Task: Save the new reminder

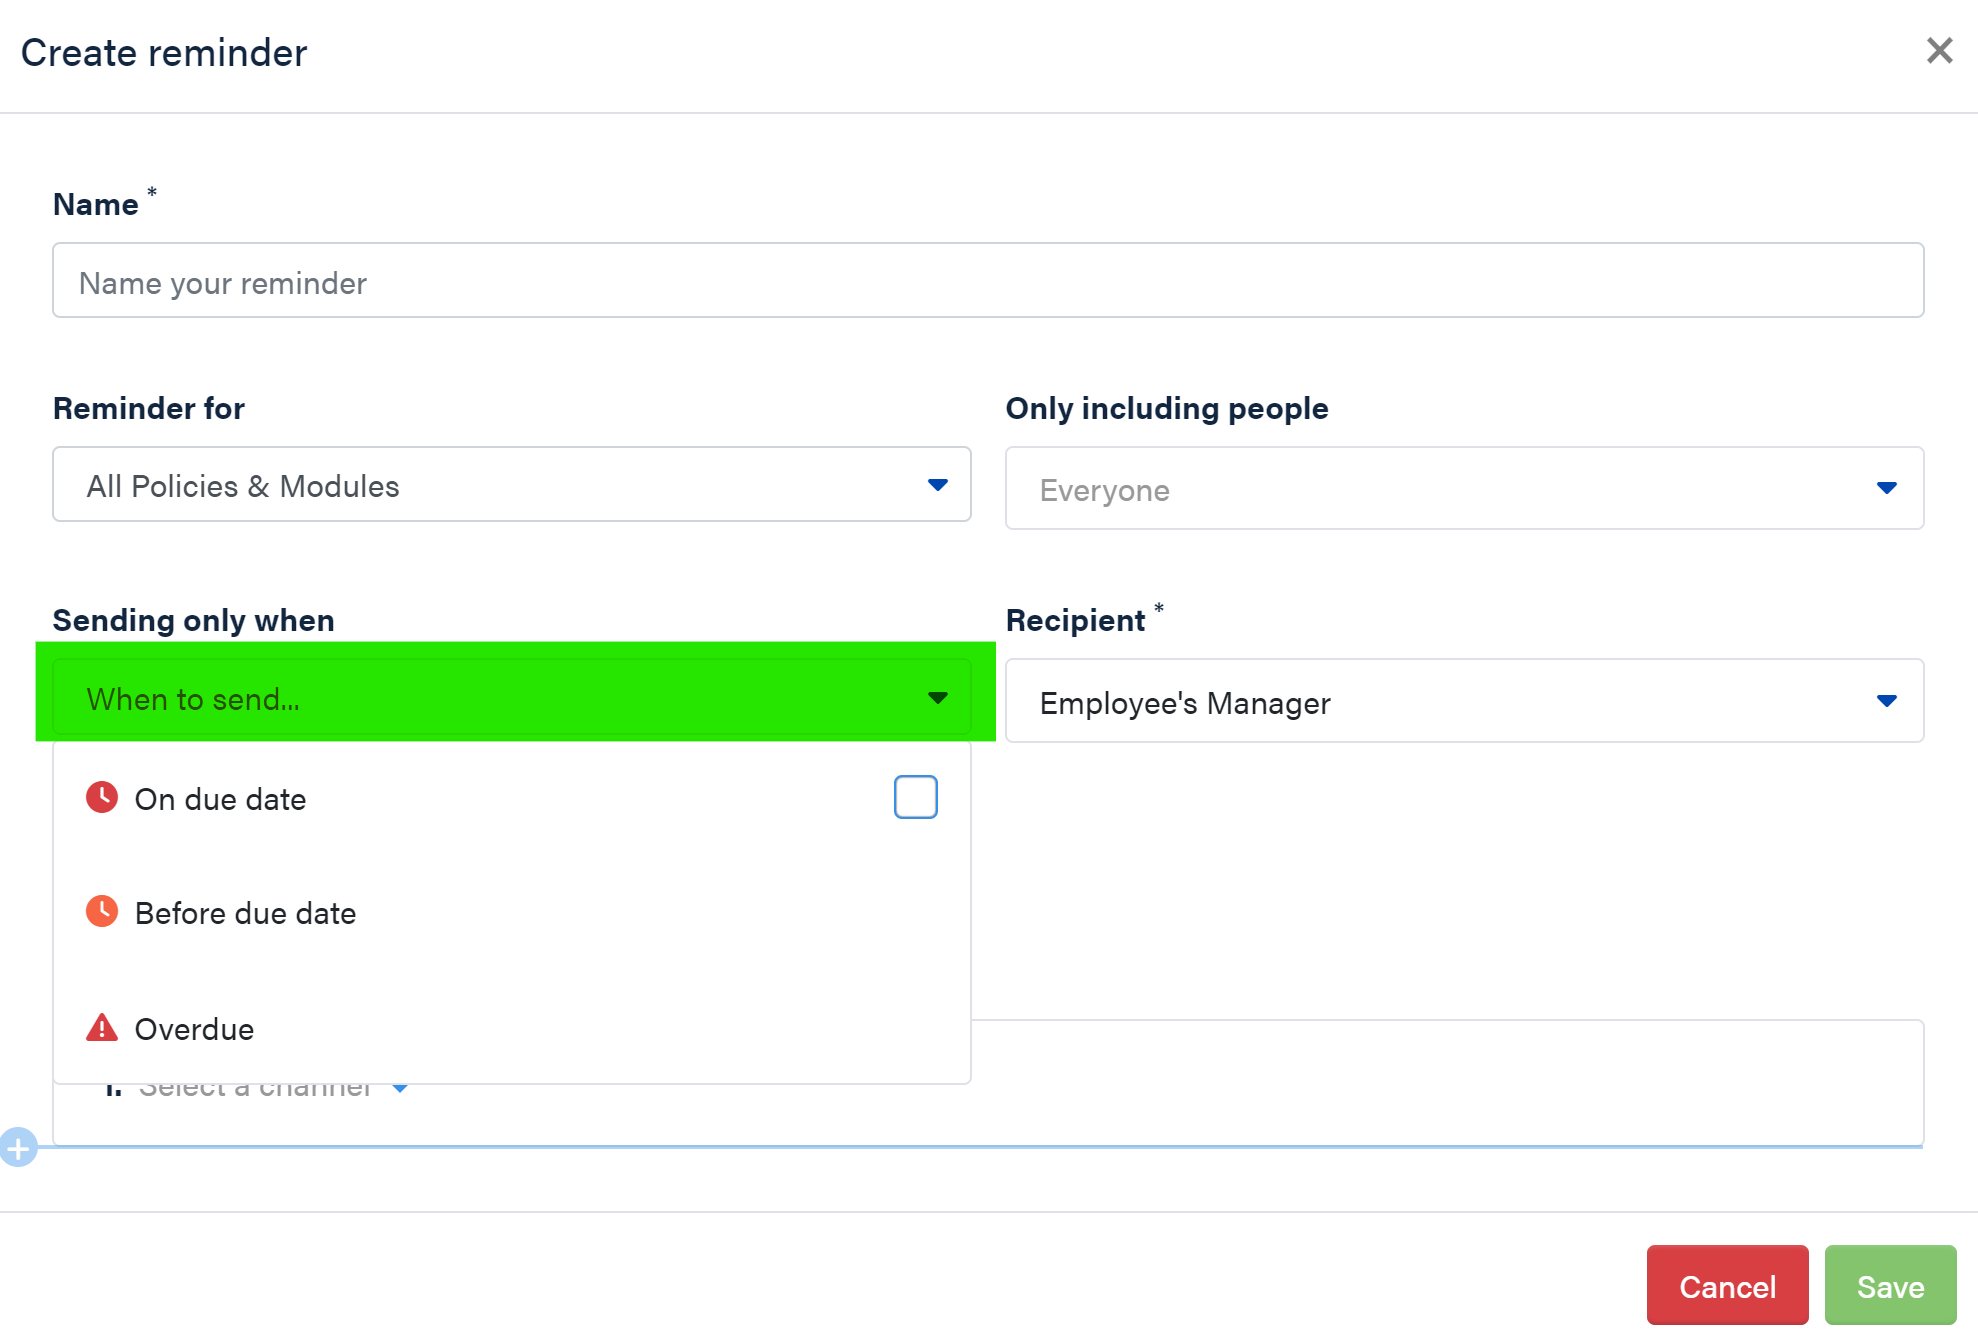Action: [1890, 1286]
